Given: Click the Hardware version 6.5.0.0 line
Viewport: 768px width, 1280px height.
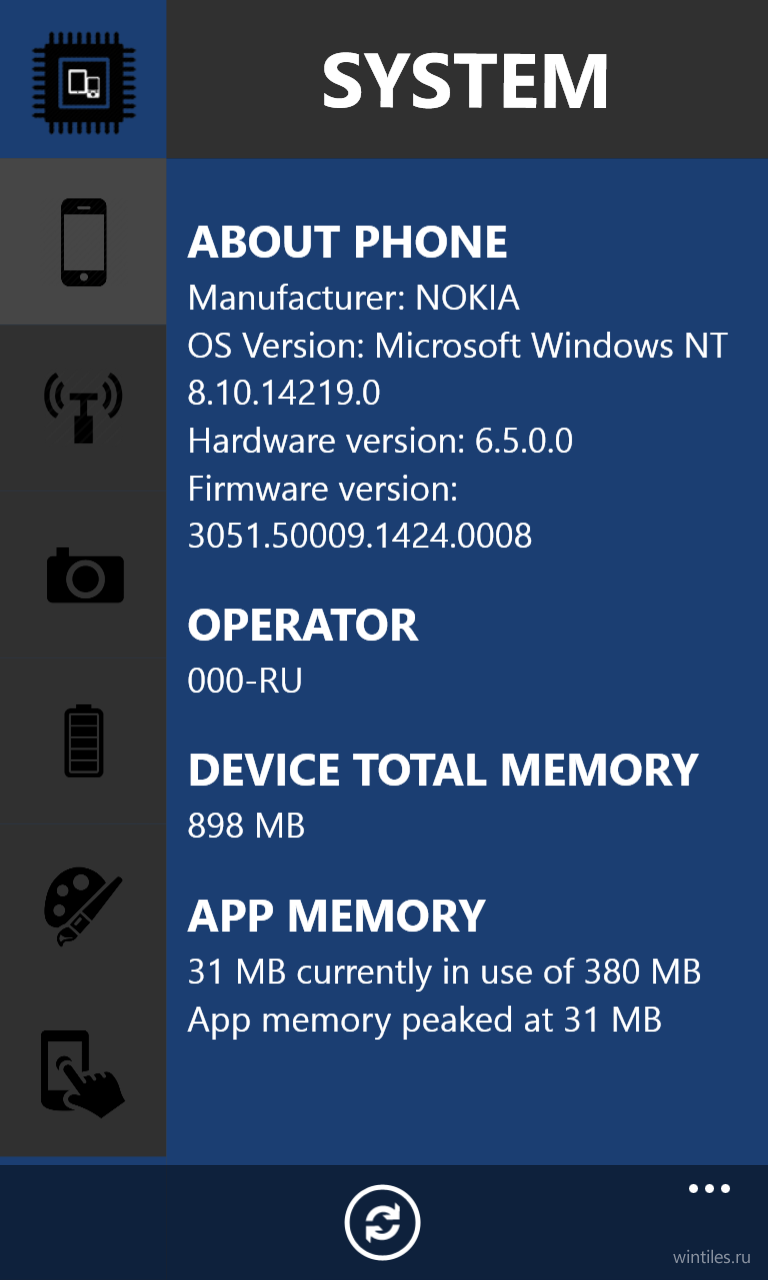Looking at the screenshot, I should tap(380, 441).
